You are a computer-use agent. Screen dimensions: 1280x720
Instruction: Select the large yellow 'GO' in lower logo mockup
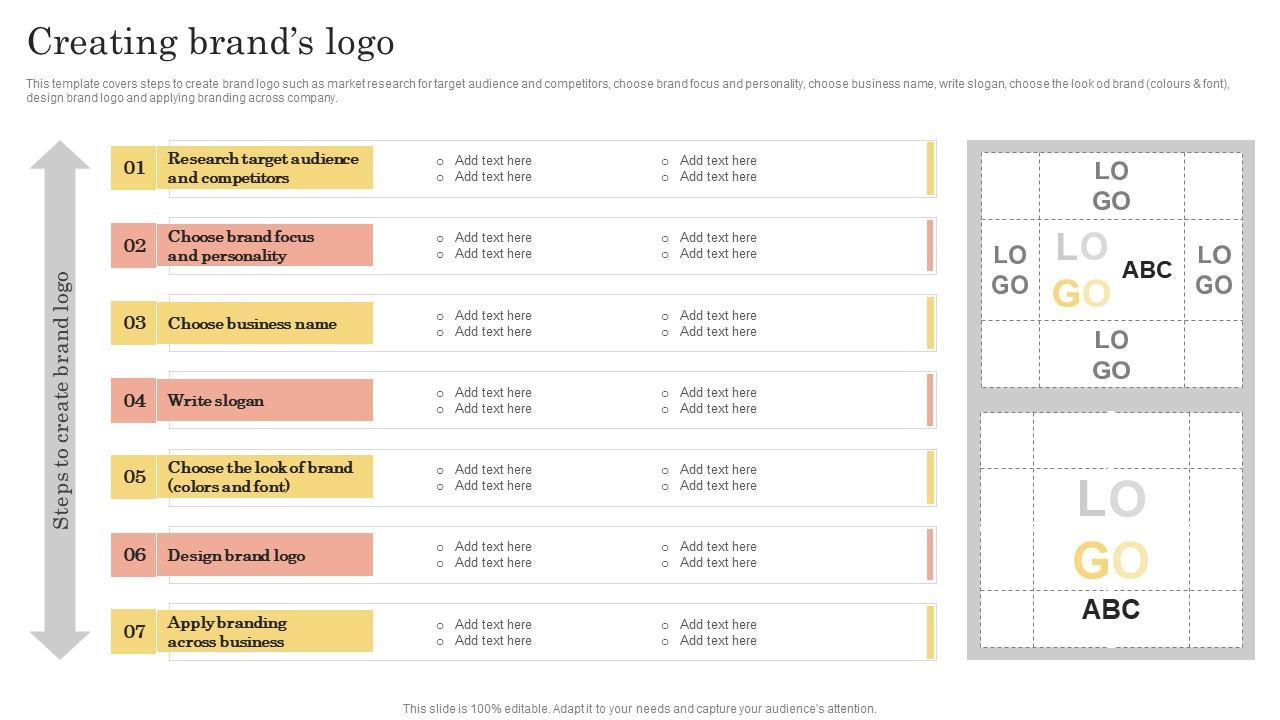pos(1110,562)
